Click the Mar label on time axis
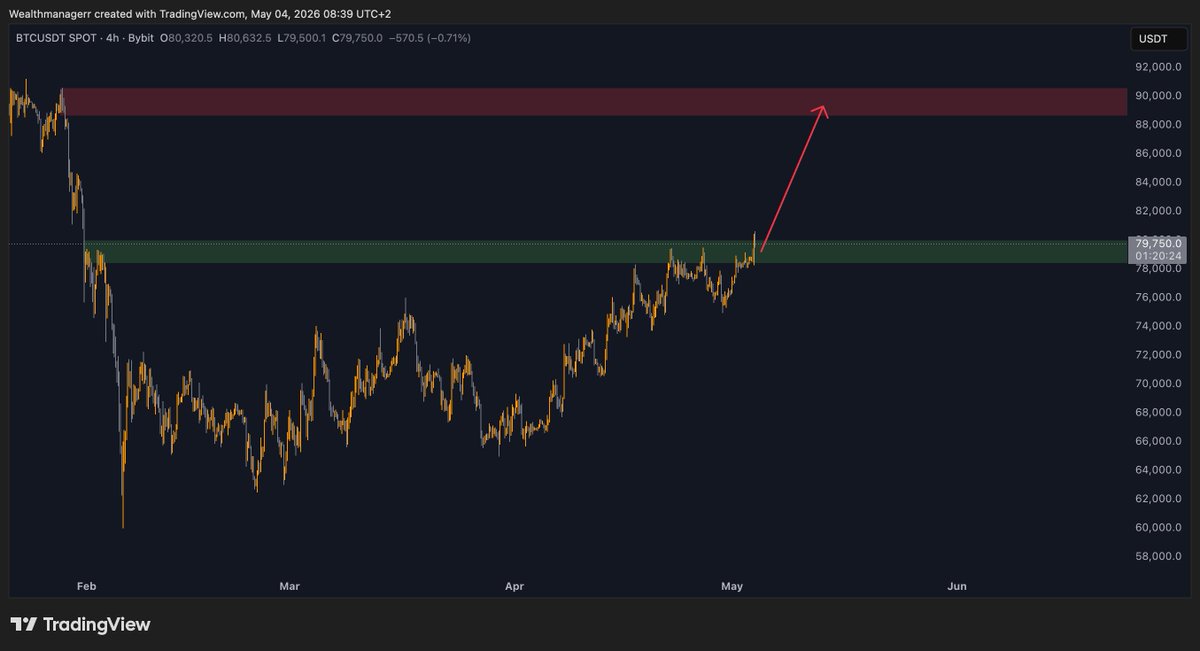The image size is (1200, 651). 290,586
